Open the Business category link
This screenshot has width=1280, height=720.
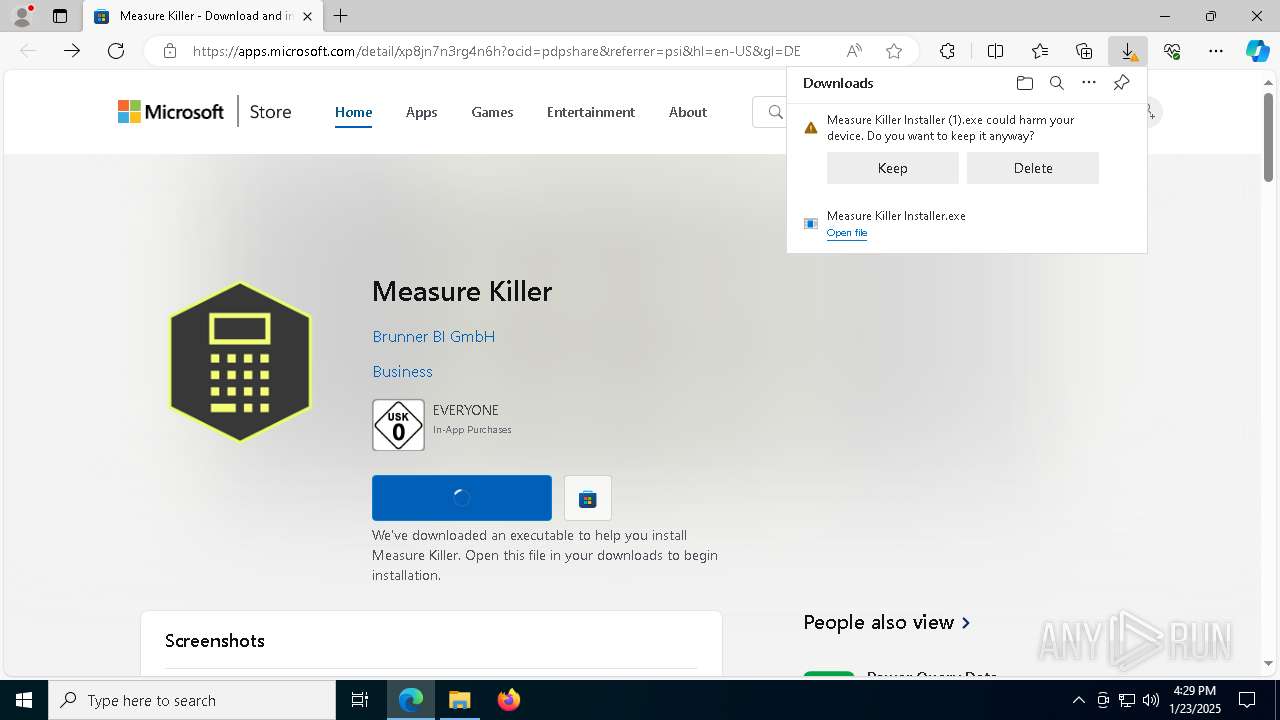(x=402, y=372)
